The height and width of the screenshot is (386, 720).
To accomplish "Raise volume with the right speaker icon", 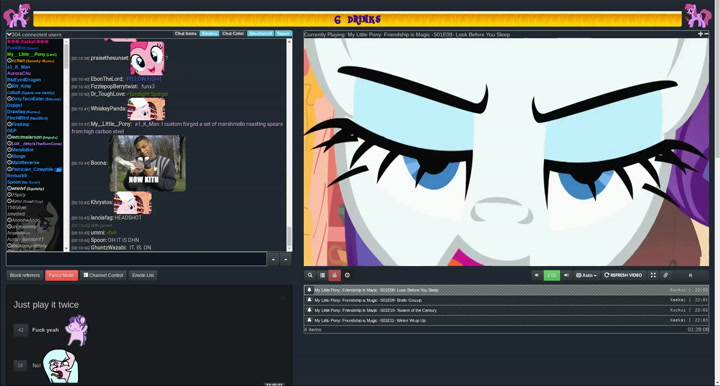I will [566, 275].
